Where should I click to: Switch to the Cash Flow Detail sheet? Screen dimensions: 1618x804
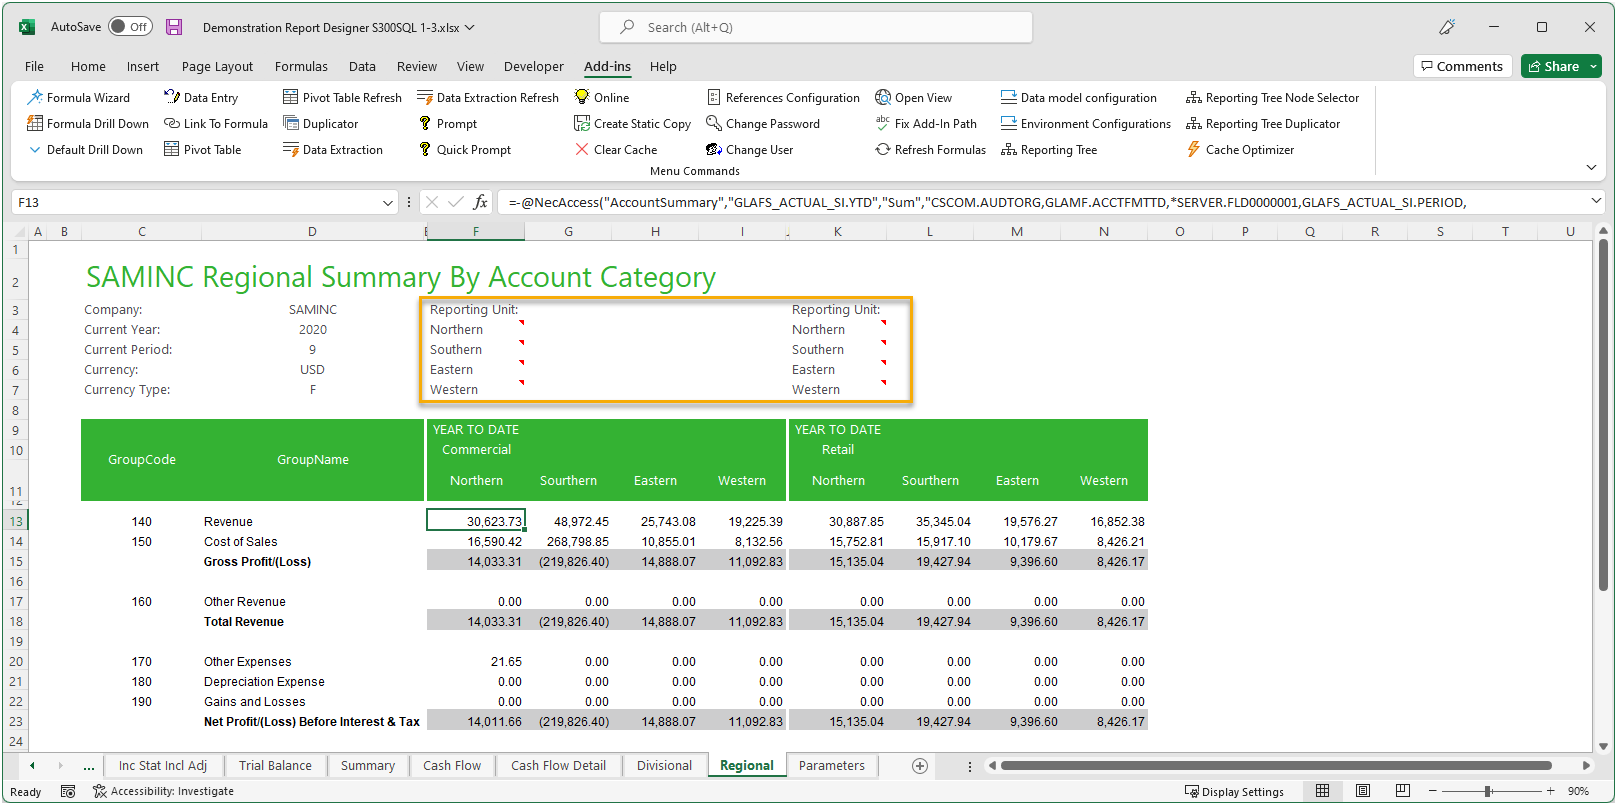[558, 766]
